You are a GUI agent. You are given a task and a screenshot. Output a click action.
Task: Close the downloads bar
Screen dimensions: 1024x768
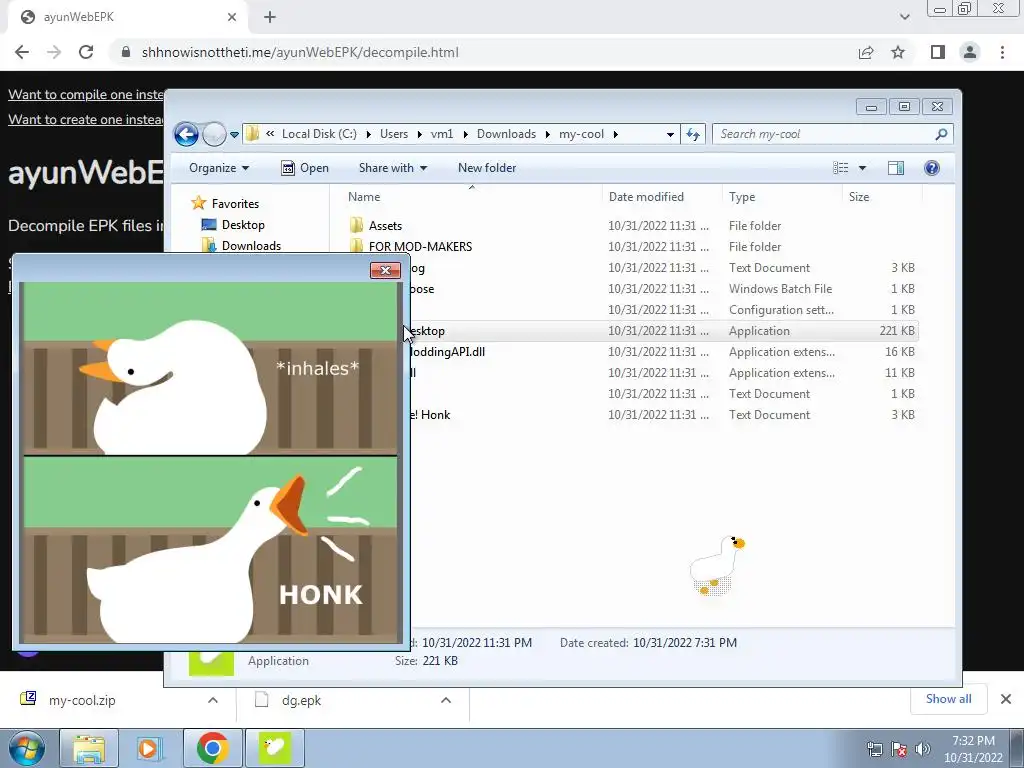point(1006,699)
